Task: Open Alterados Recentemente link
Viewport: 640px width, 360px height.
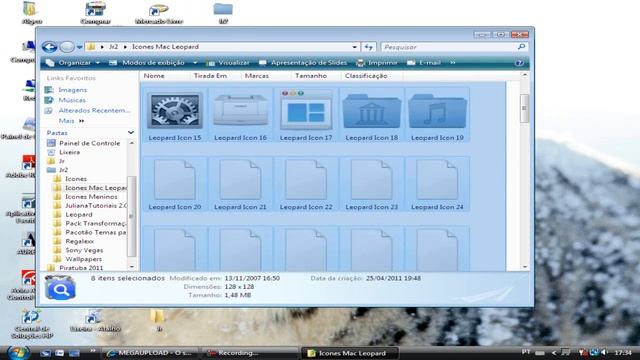Action: pos(94,111)
